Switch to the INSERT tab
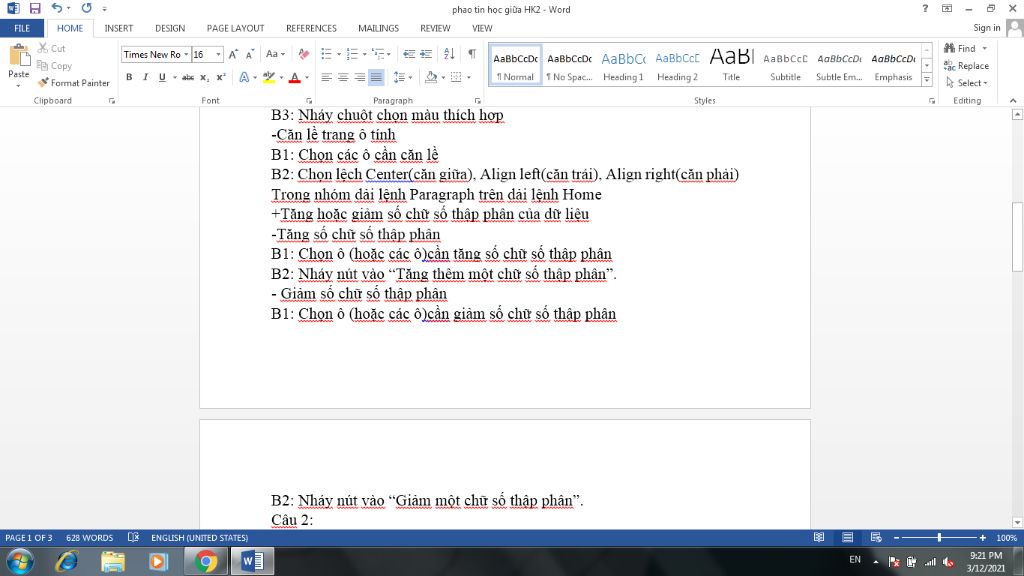 pyautogui.click(x=119, y=28)
